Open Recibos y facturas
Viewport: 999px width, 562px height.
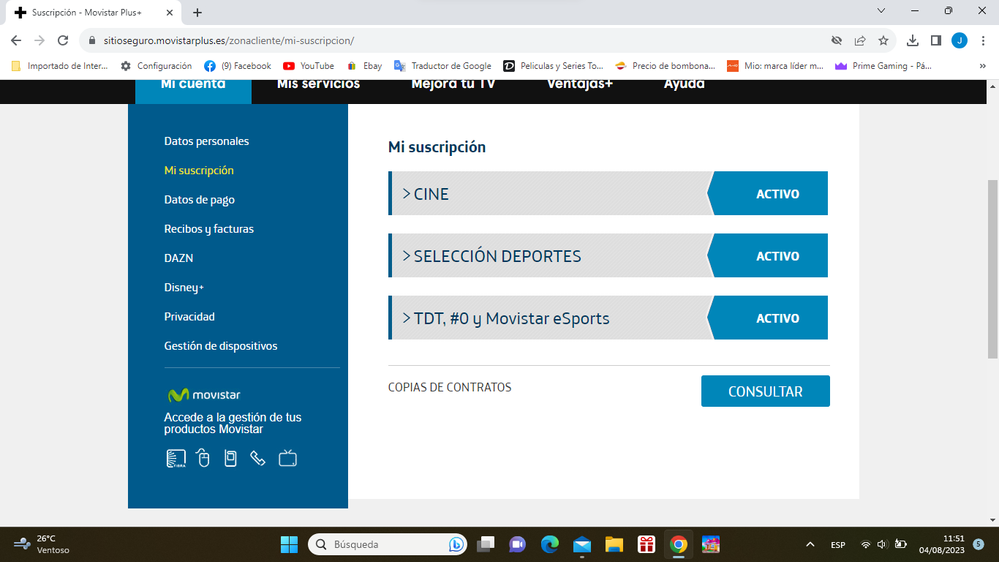click(x=209, y=229)
